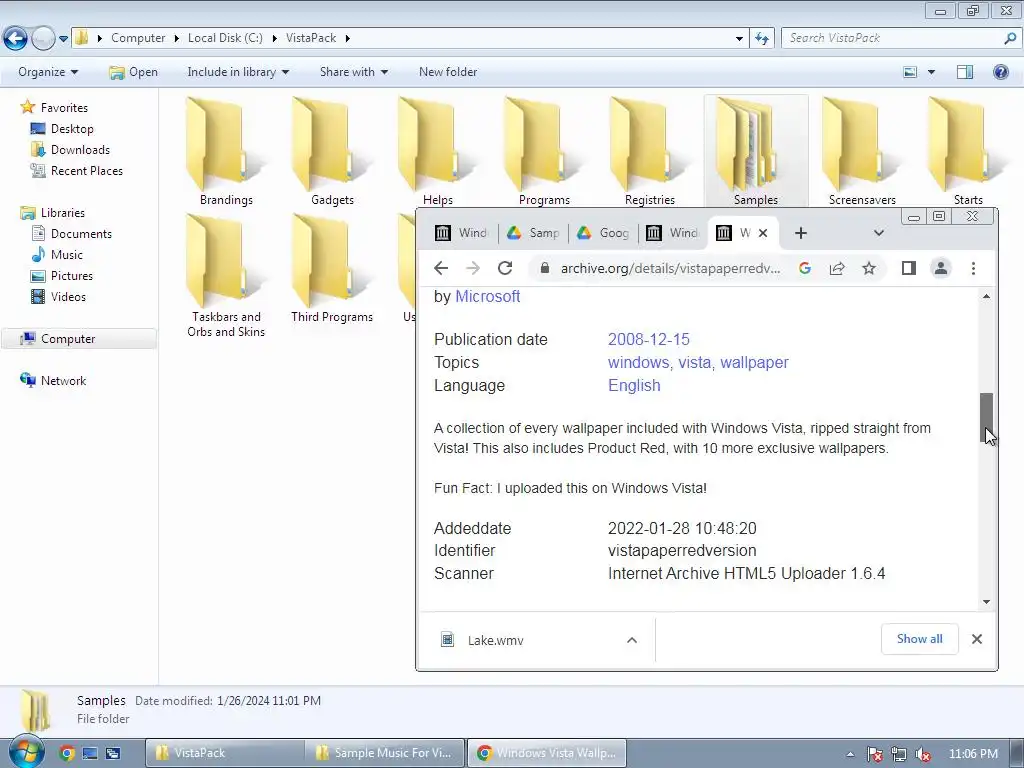1024x768 pixels.
Task: Show hidden system tray icons
Action: pos(850,754)
